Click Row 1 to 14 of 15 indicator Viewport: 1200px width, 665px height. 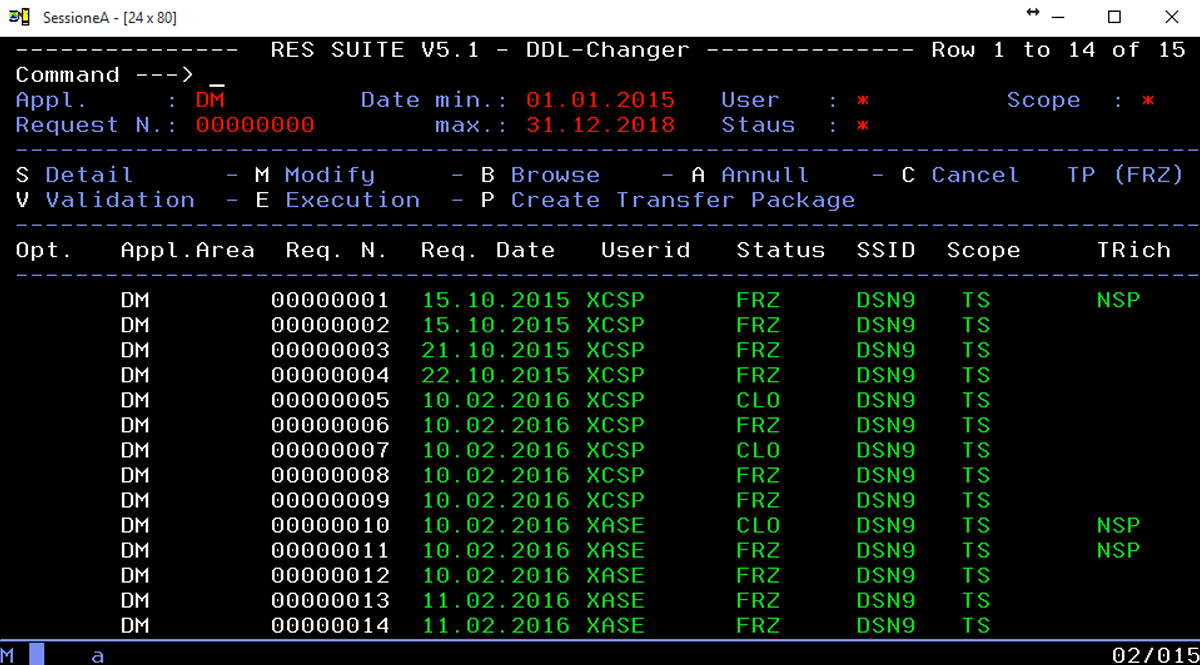tap(1058, 50)
